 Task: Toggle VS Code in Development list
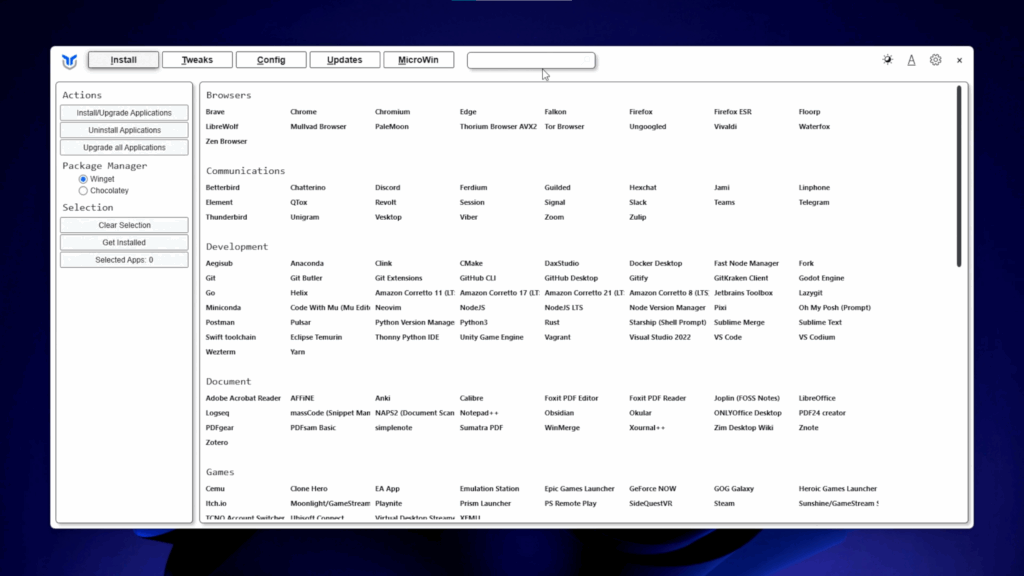coord(727,337)
